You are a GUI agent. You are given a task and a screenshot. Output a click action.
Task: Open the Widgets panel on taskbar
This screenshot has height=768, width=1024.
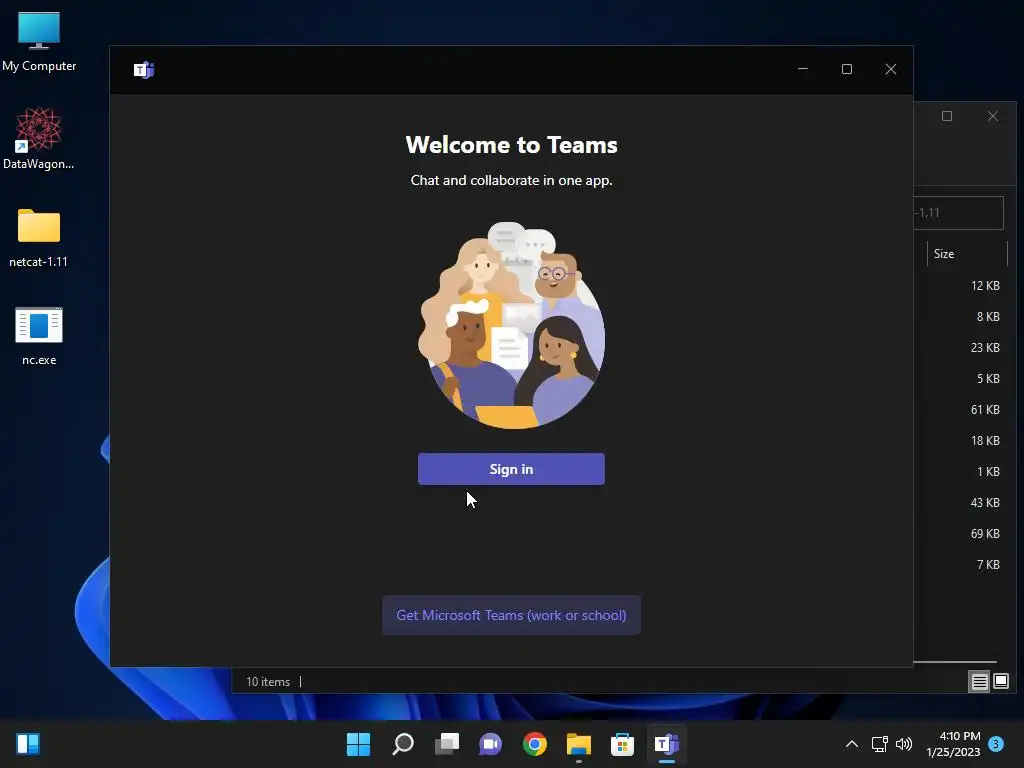[28, 744]
